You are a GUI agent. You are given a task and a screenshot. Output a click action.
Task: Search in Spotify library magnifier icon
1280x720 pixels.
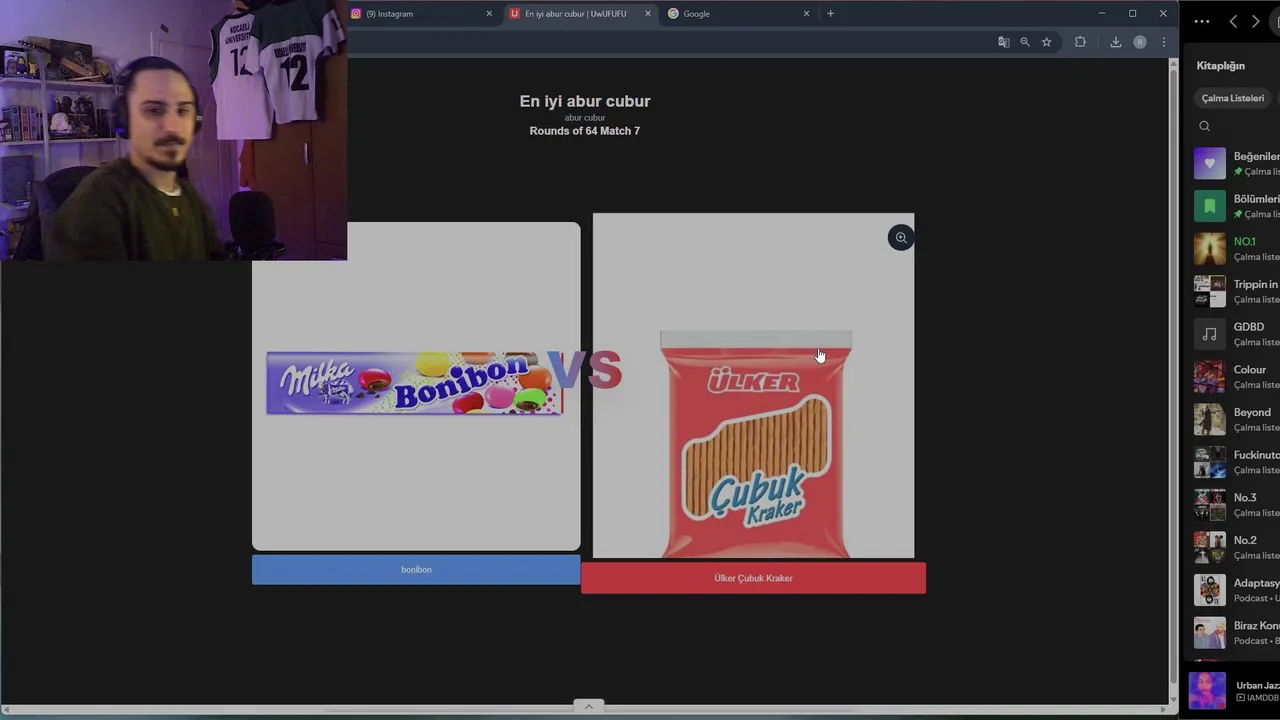(x=1204, y=126)
